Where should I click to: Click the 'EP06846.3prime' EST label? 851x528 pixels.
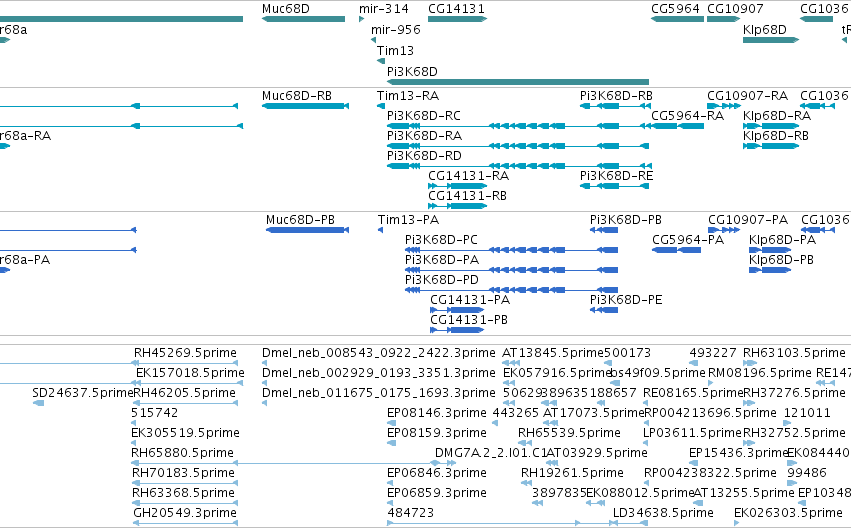[437, 473]
